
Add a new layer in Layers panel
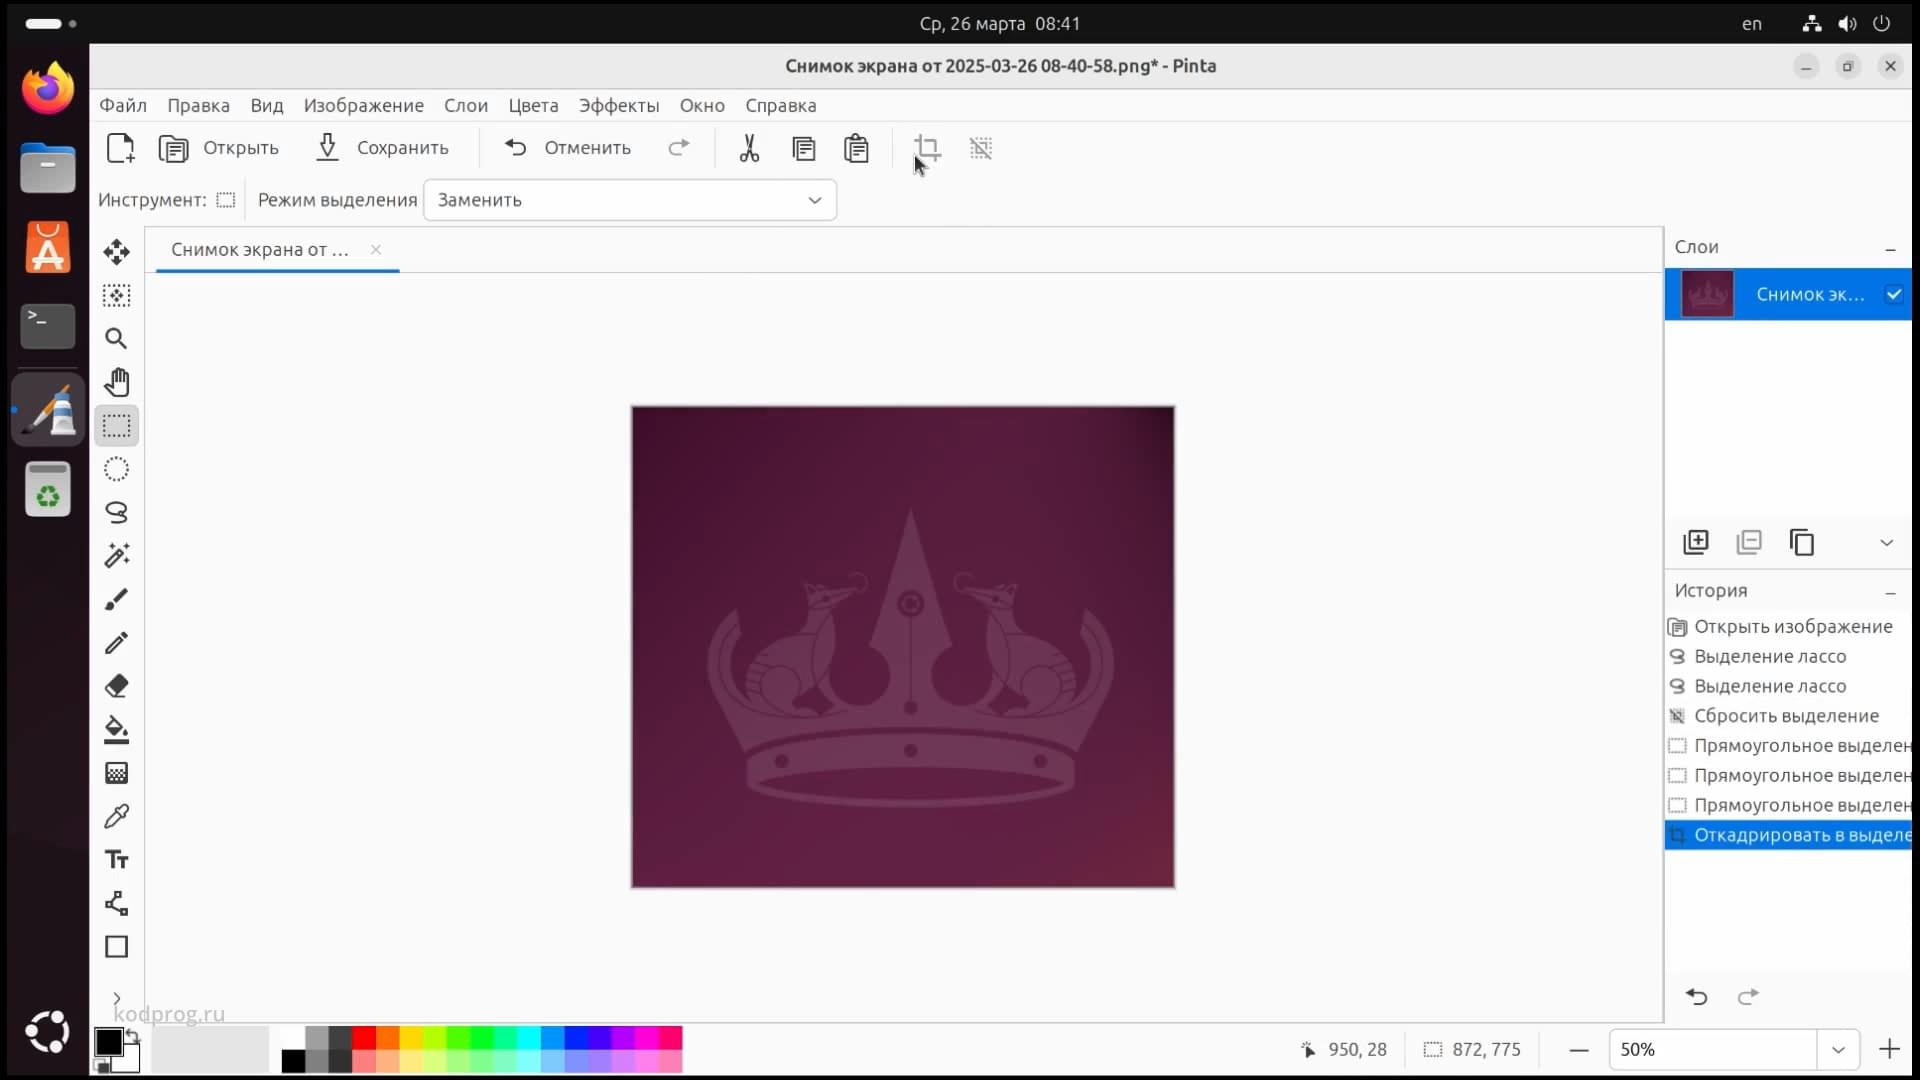click(1696, 542)
